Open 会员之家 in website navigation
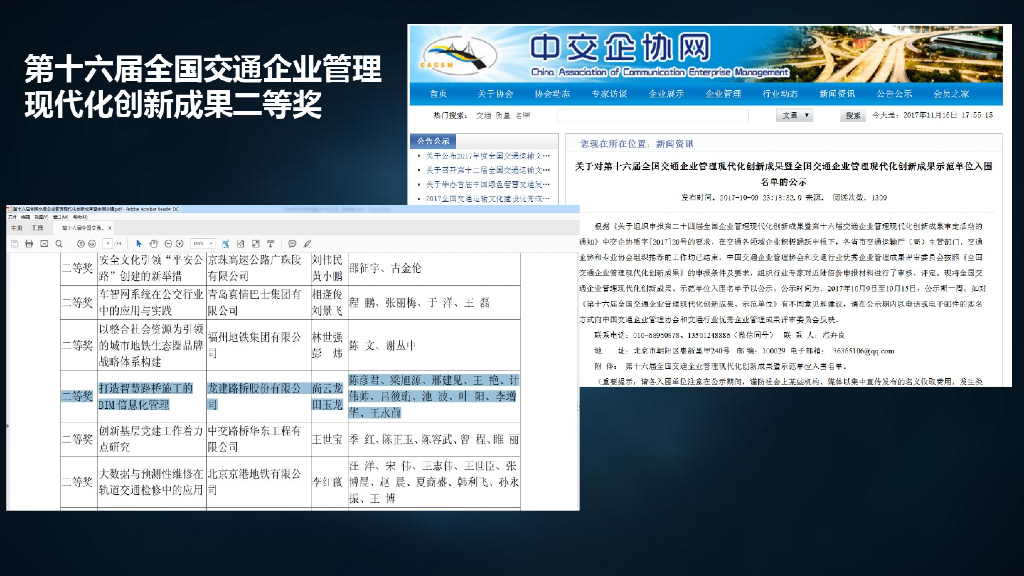This screenshot has height=576, width=1024. click(951, 94)
